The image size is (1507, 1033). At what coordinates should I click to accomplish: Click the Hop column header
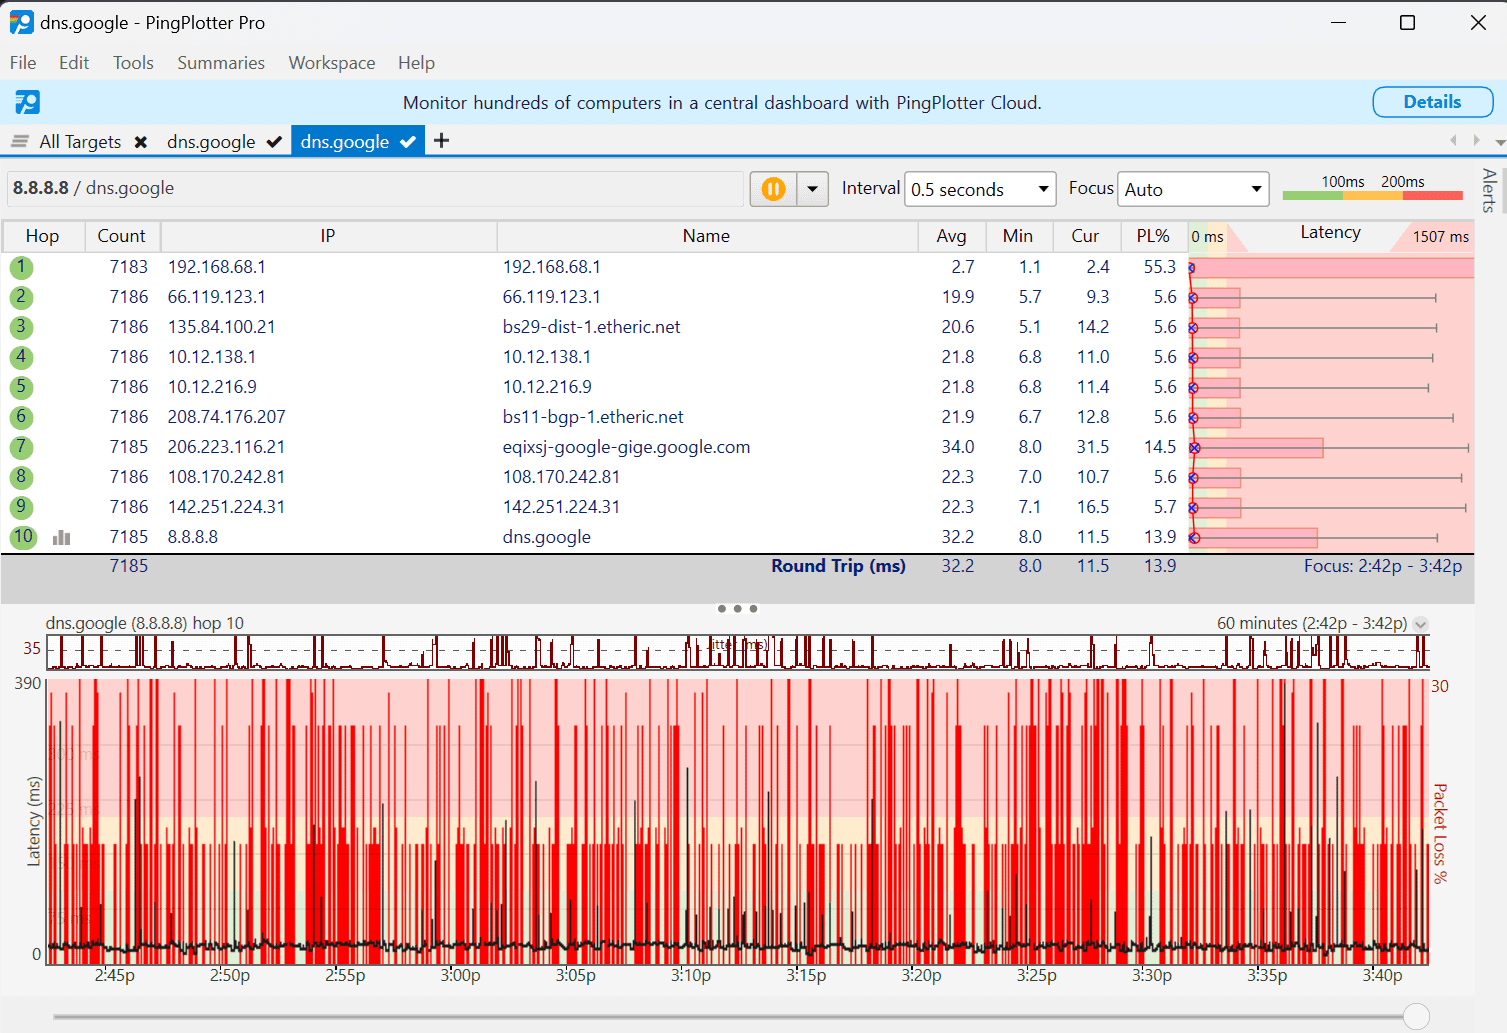pyautogui.click(x=42, y=236)
